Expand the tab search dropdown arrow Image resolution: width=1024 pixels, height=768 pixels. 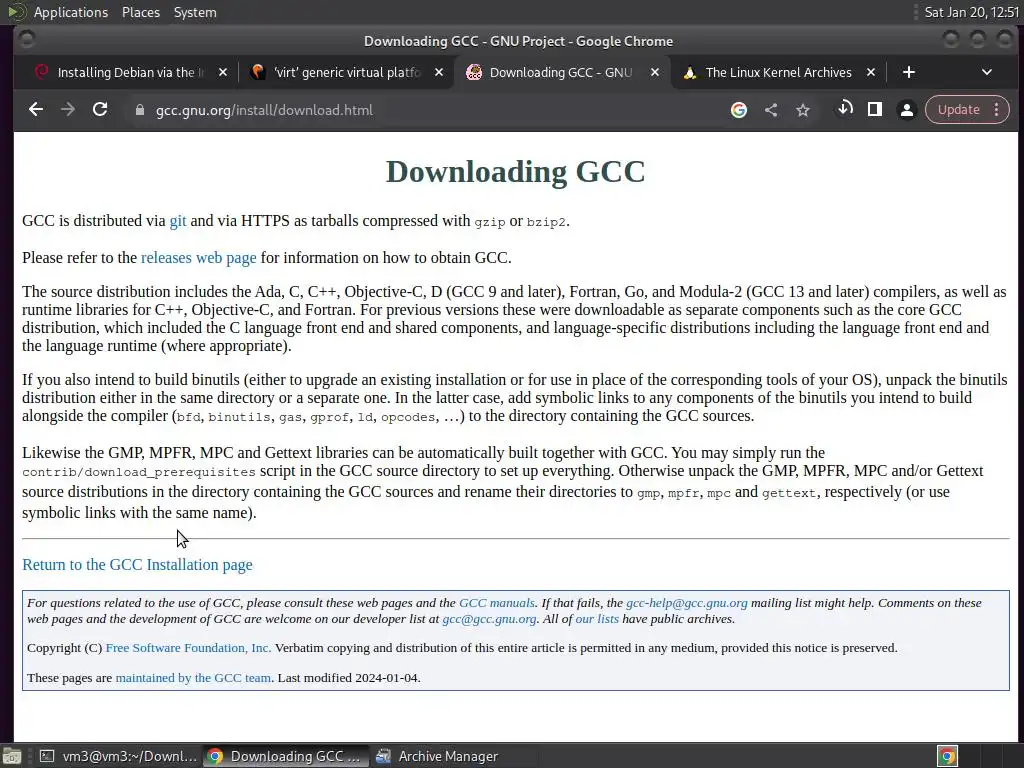coord(987,72)
